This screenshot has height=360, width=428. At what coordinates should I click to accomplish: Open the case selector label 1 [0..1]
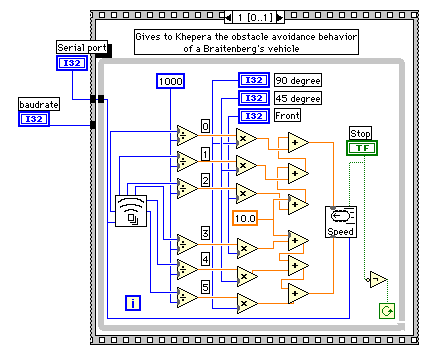coord(255,17)
